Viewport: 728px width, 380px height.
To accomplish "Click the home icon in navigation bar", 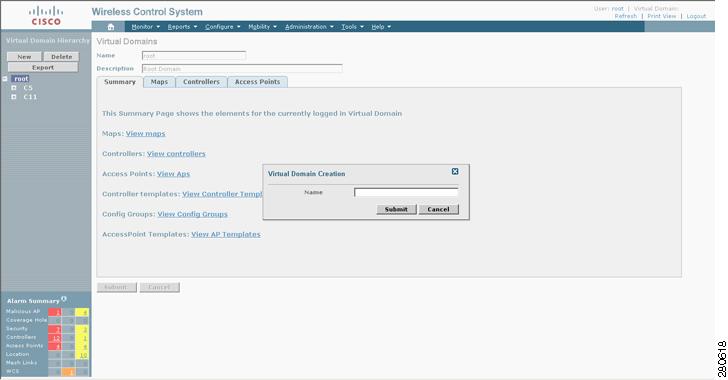I will [110, 27].
